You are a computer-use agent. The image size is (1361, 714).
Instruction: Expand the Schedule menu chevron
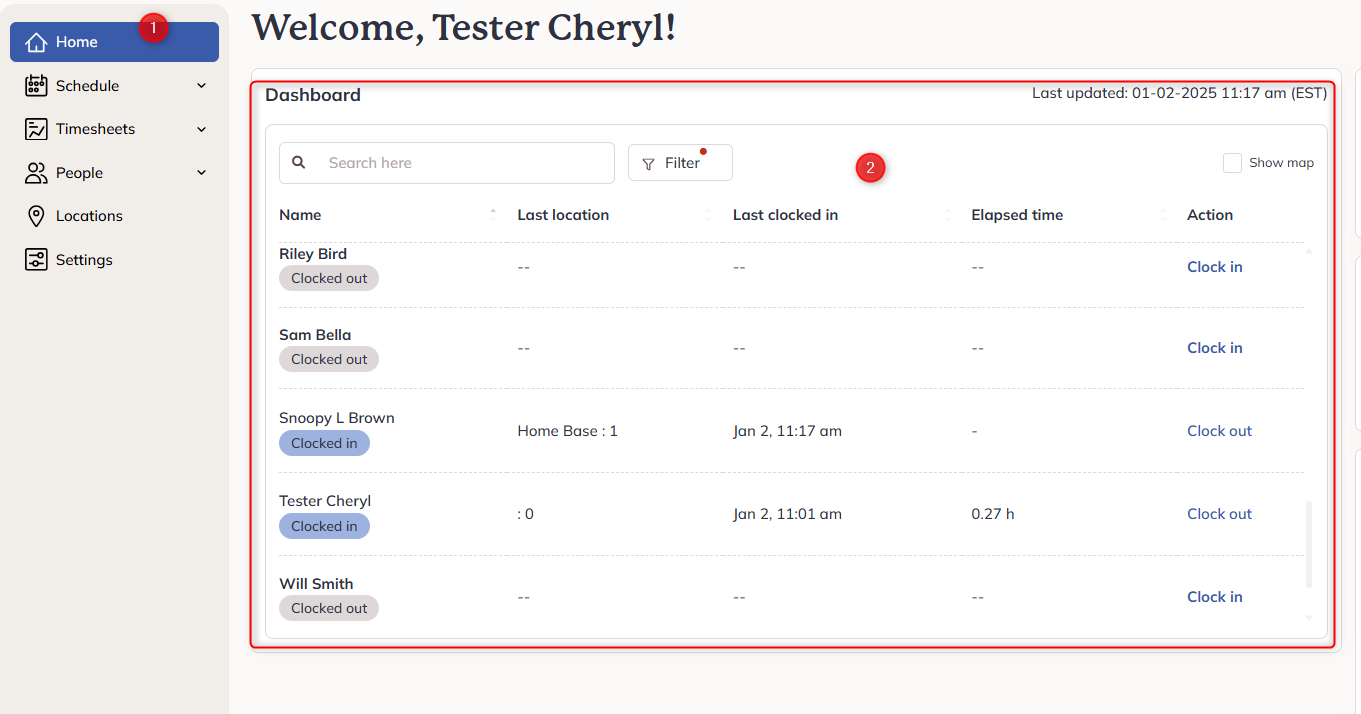click(x=202, y=86)
